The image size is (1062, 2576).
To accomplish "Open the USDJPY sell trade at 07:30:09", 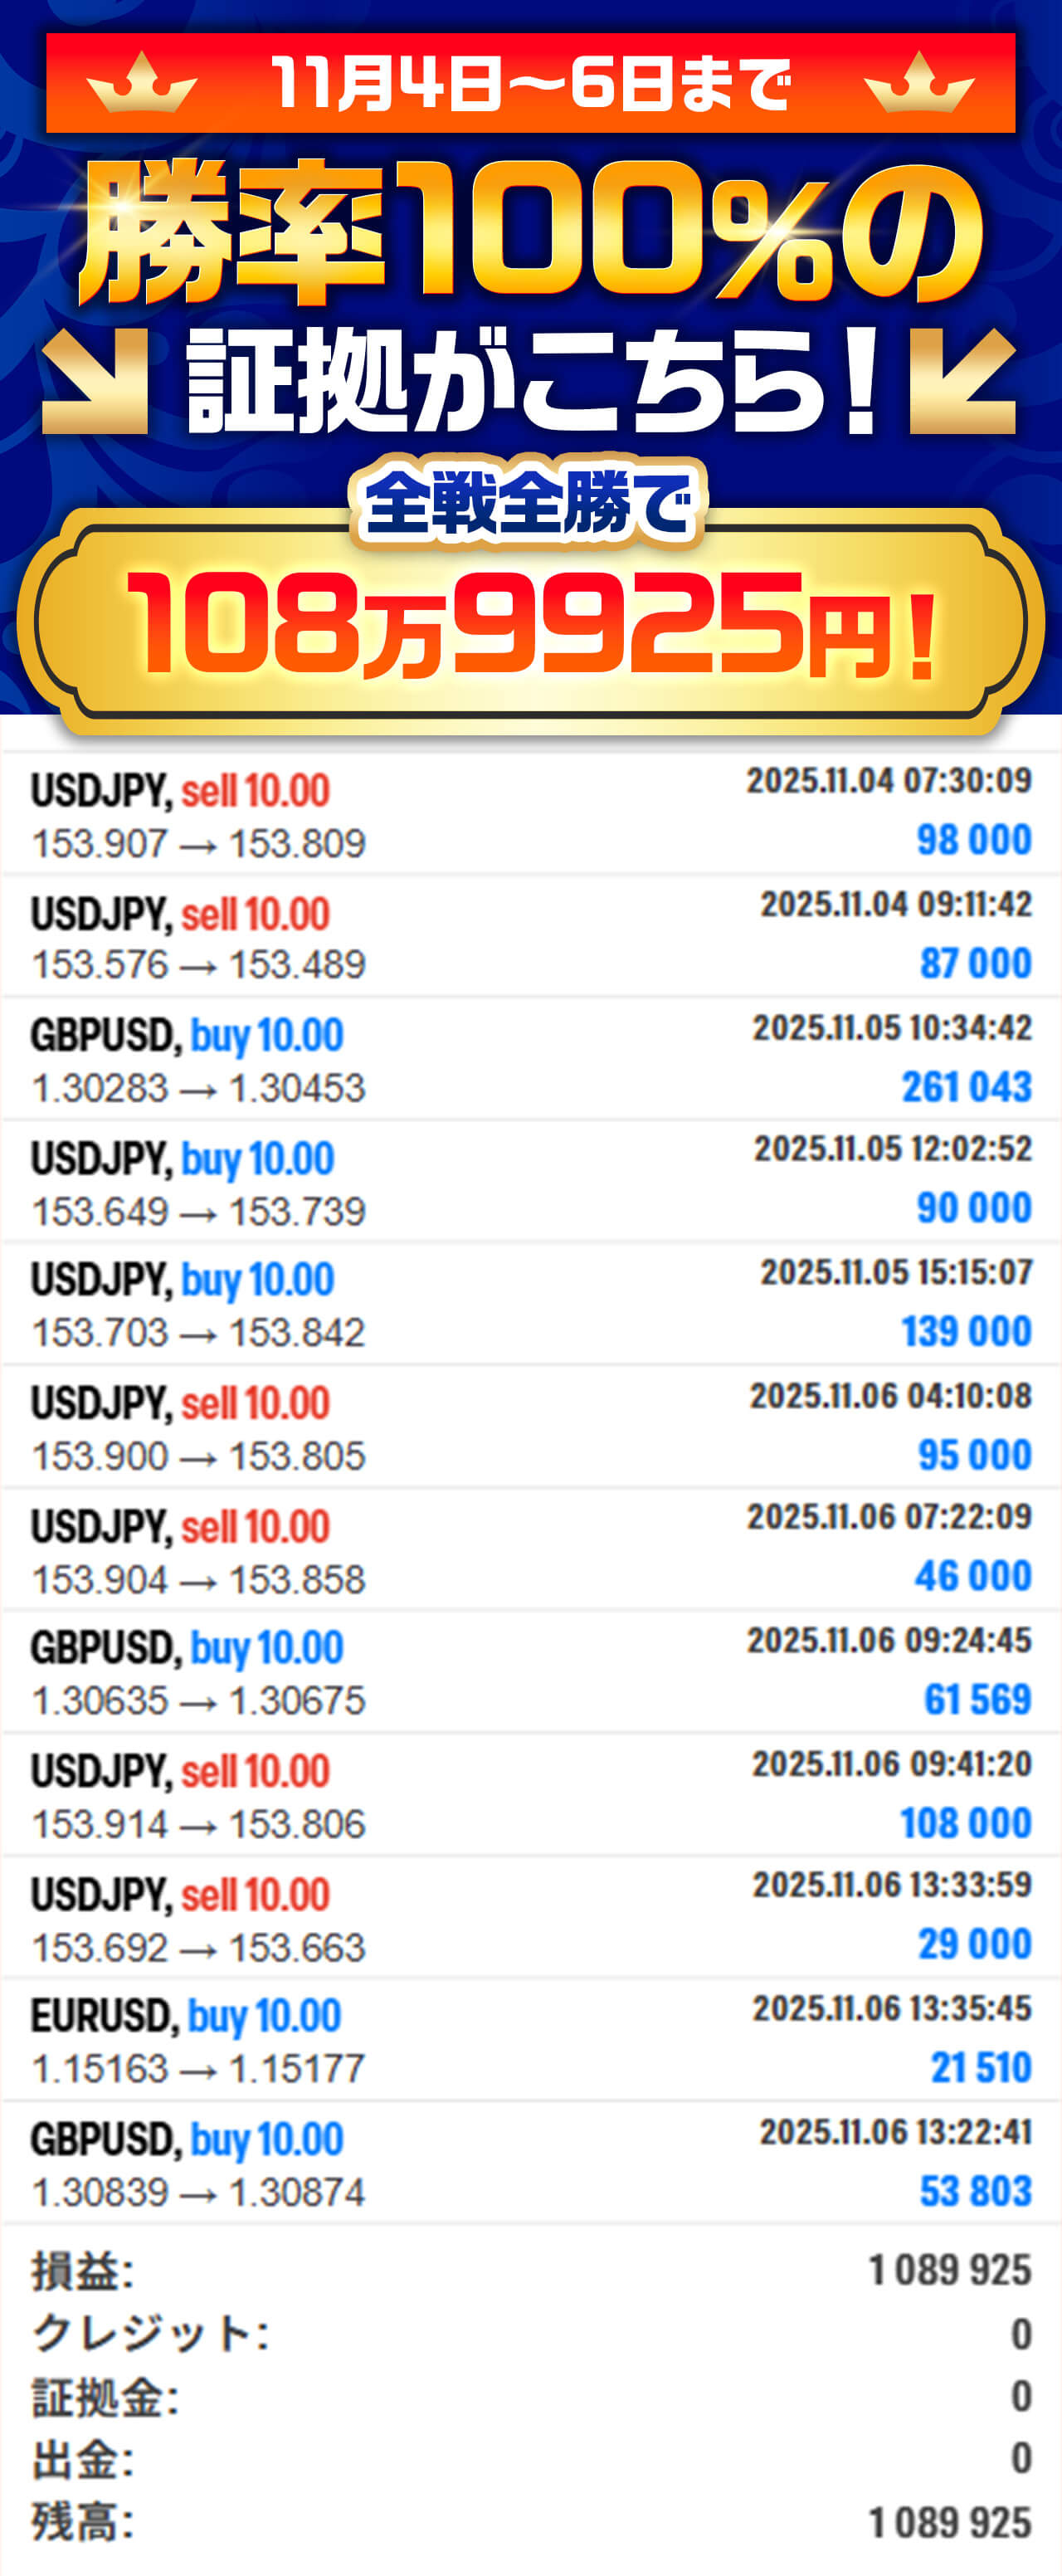I will pyautogui.click(x=531, y=814).
